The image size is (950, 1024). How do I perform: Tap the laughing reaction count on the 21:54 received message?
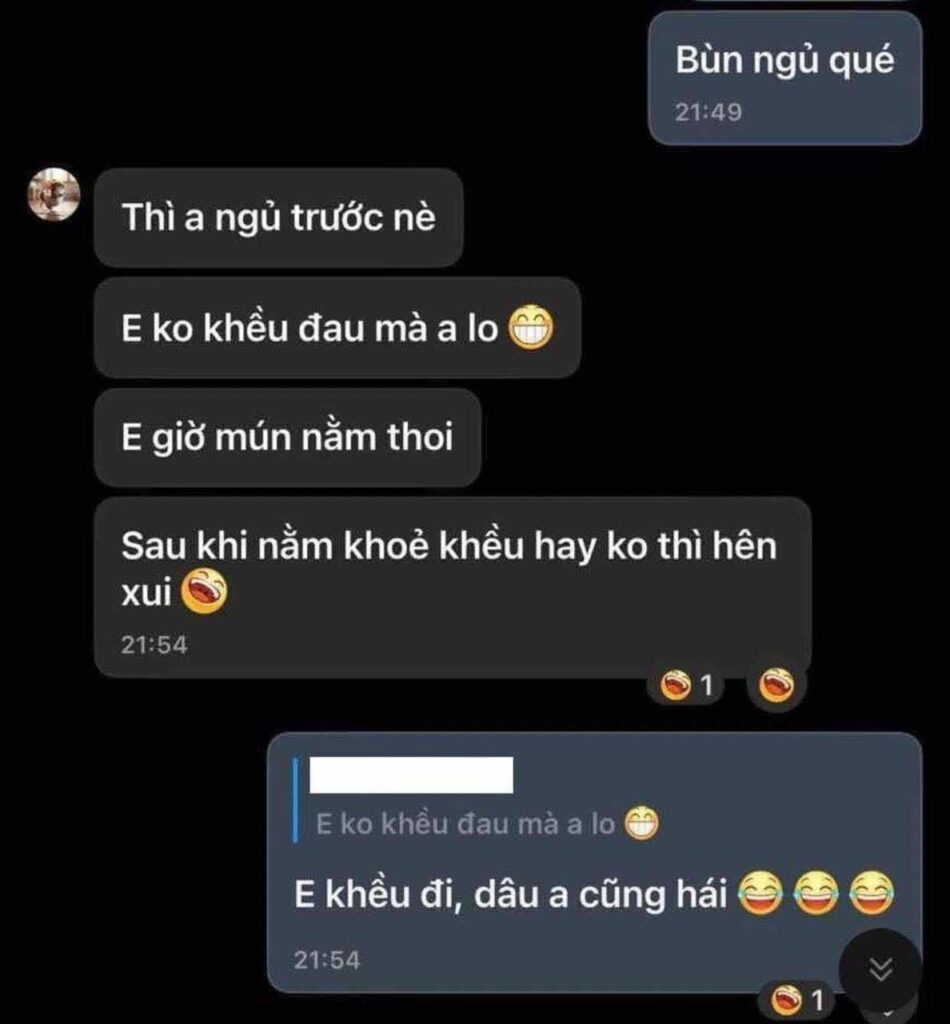[x=686, y=686]
